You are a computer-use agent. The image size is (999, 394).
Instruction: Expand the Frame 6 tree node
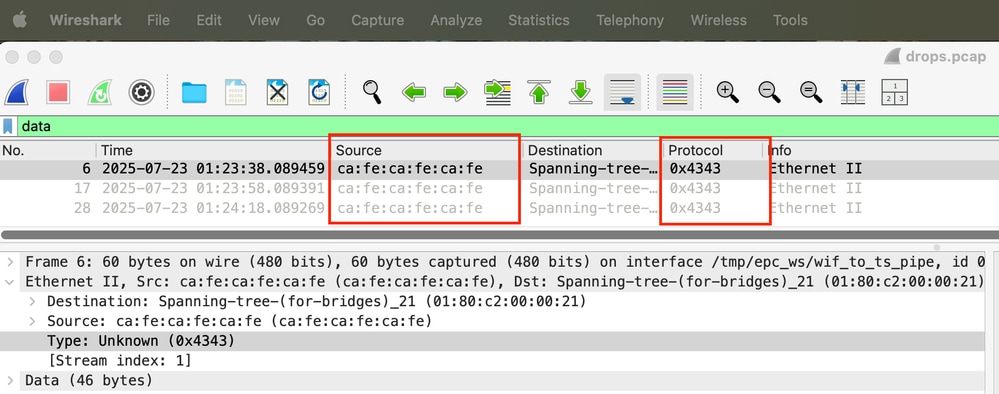10,262
